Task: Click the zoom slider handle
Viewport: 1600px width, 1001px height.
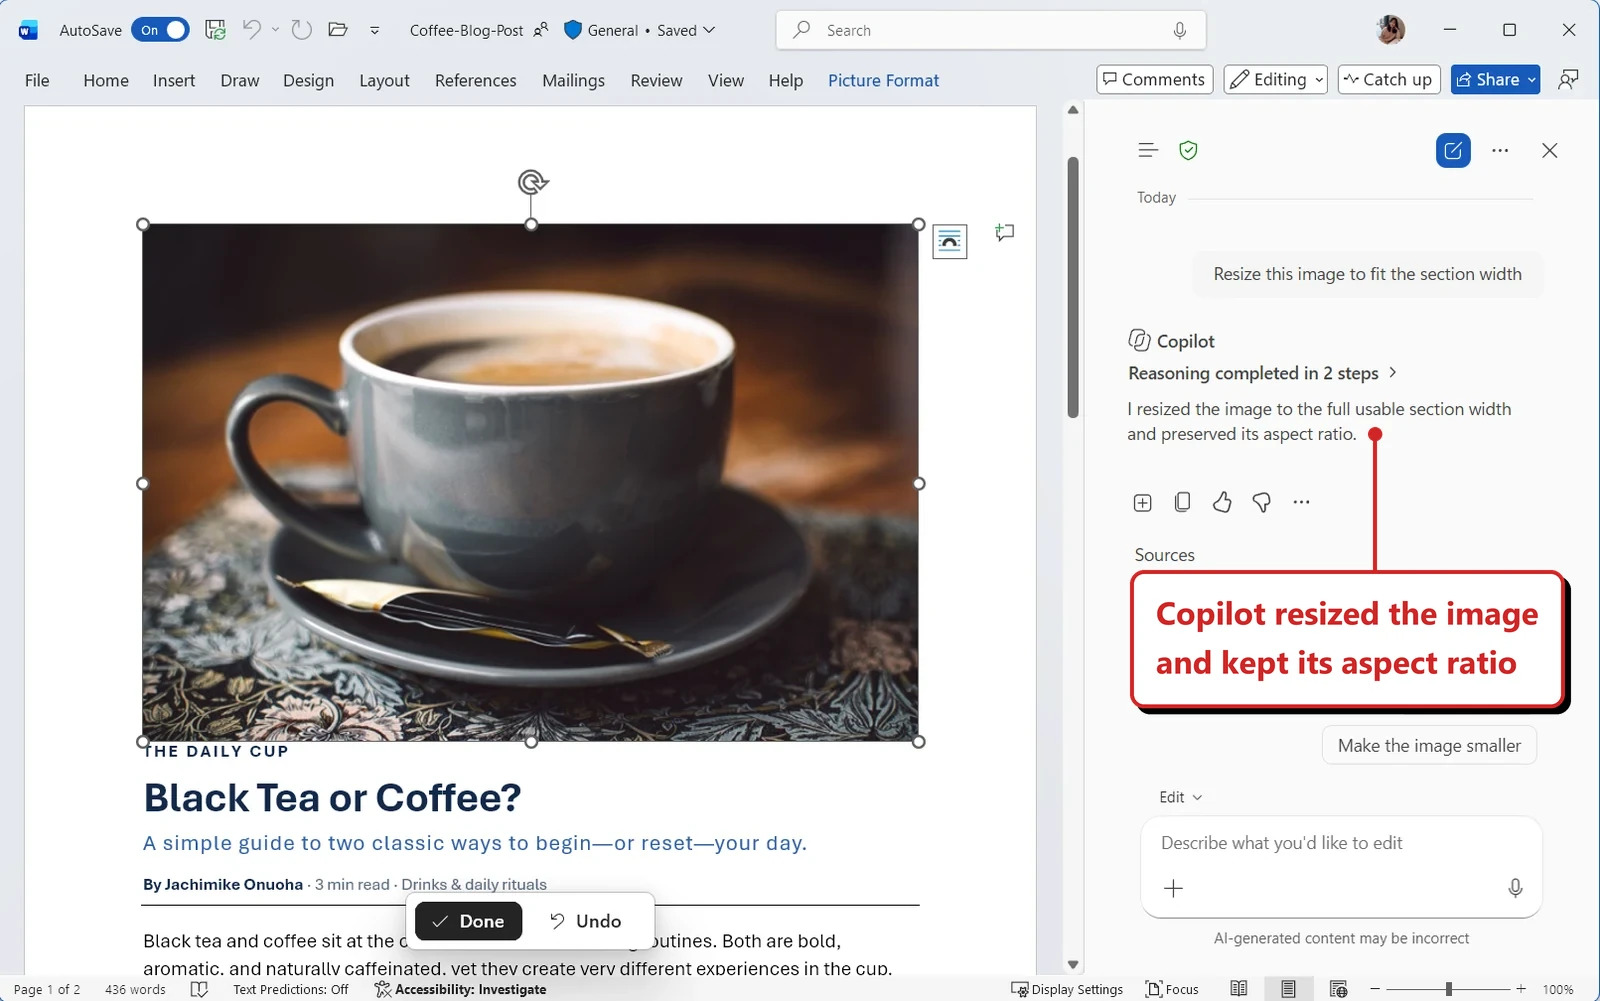Action: point(1448,989)
